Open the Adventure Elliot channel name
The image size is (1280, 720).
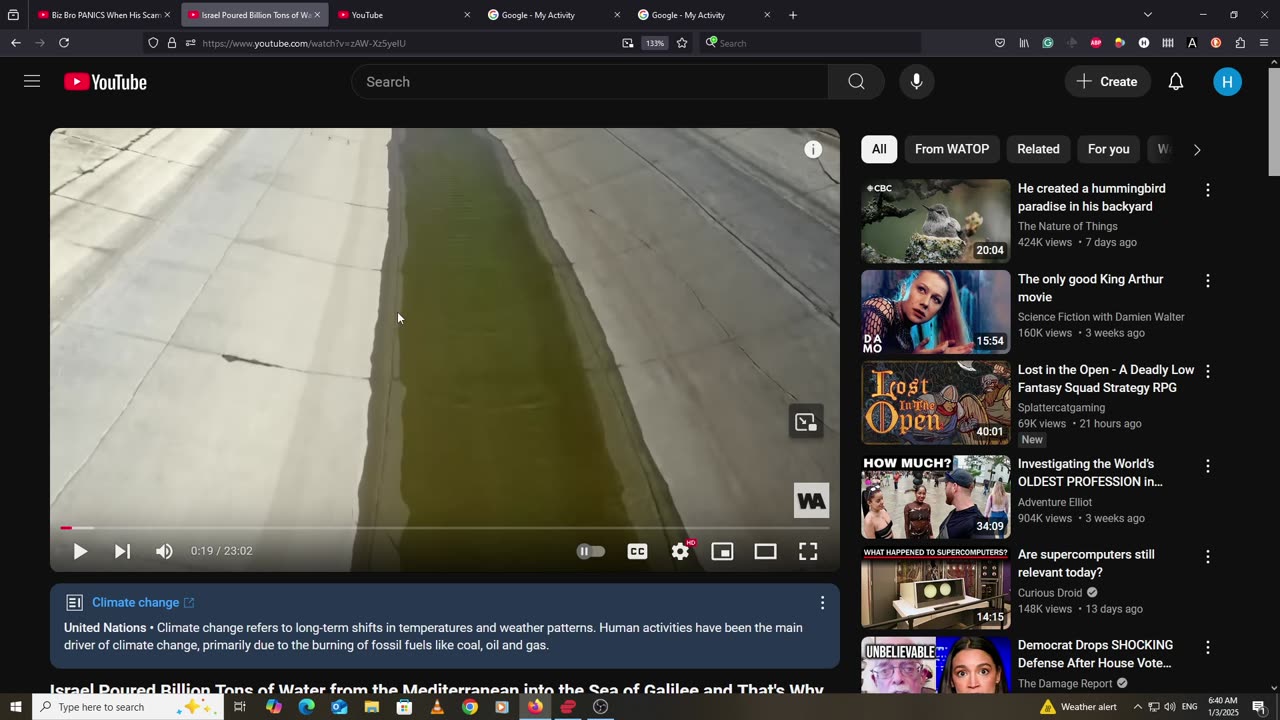coord(1054,502)
